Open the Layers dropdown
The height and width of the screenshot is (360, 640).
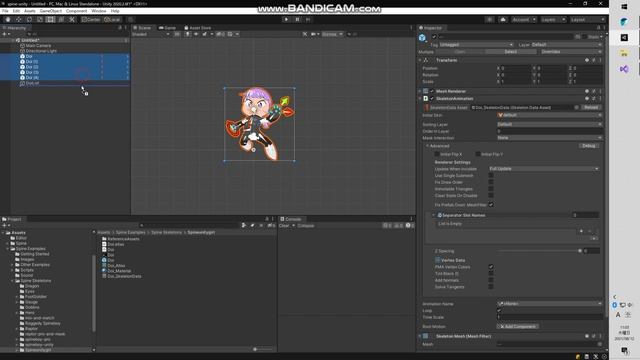[553, 20]
